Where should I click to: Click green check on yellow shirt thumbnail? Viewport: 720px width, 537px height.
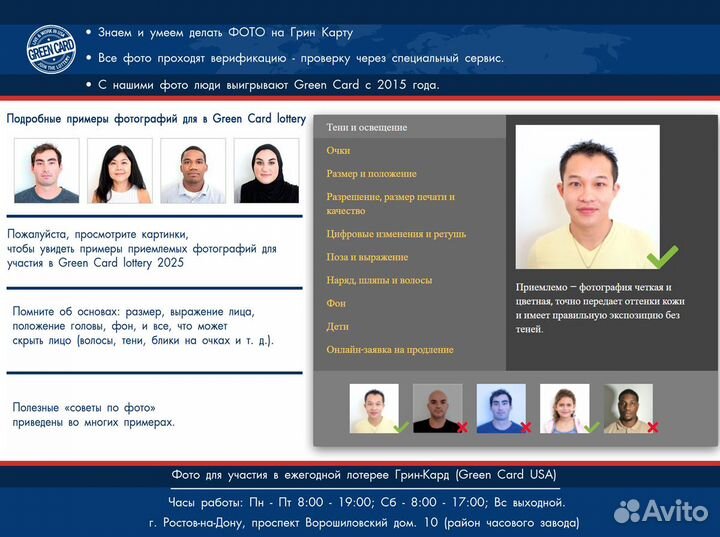(x=401, y=427)
